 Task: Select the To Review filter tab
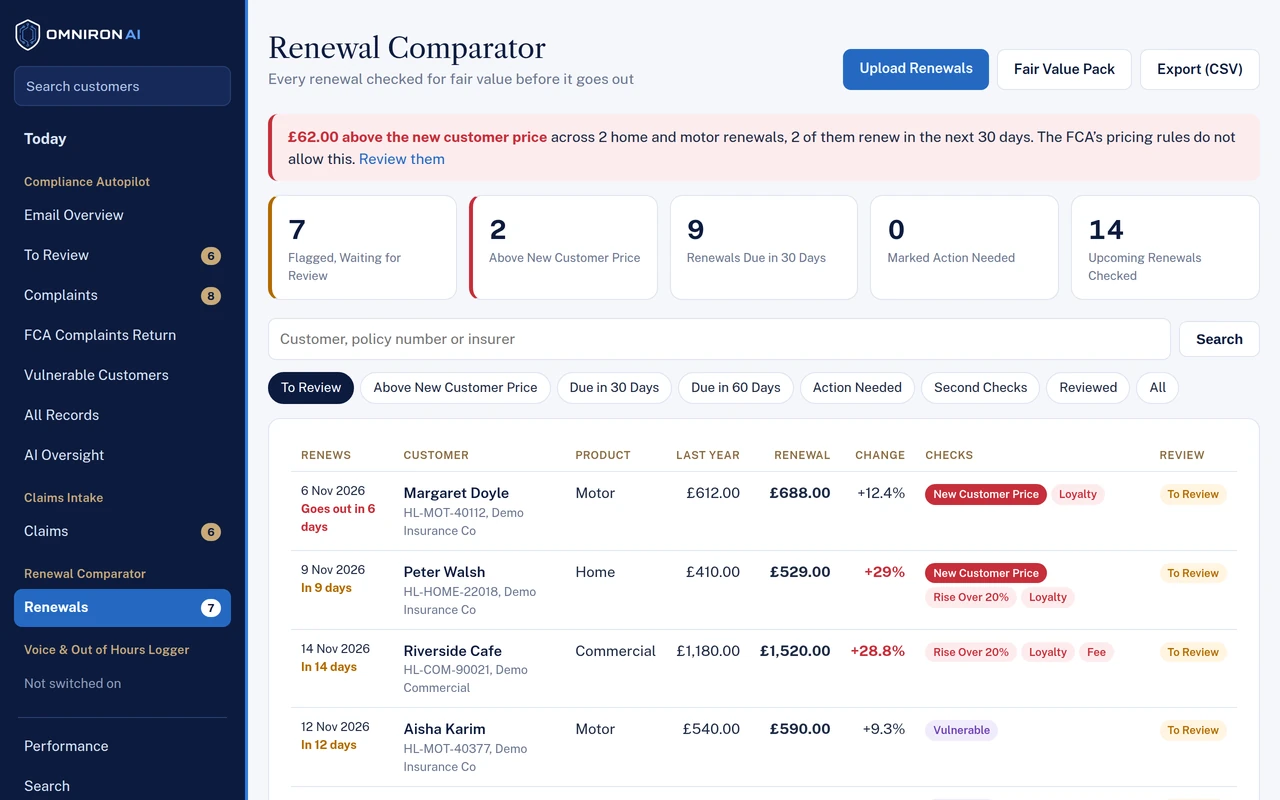point(311,388)
